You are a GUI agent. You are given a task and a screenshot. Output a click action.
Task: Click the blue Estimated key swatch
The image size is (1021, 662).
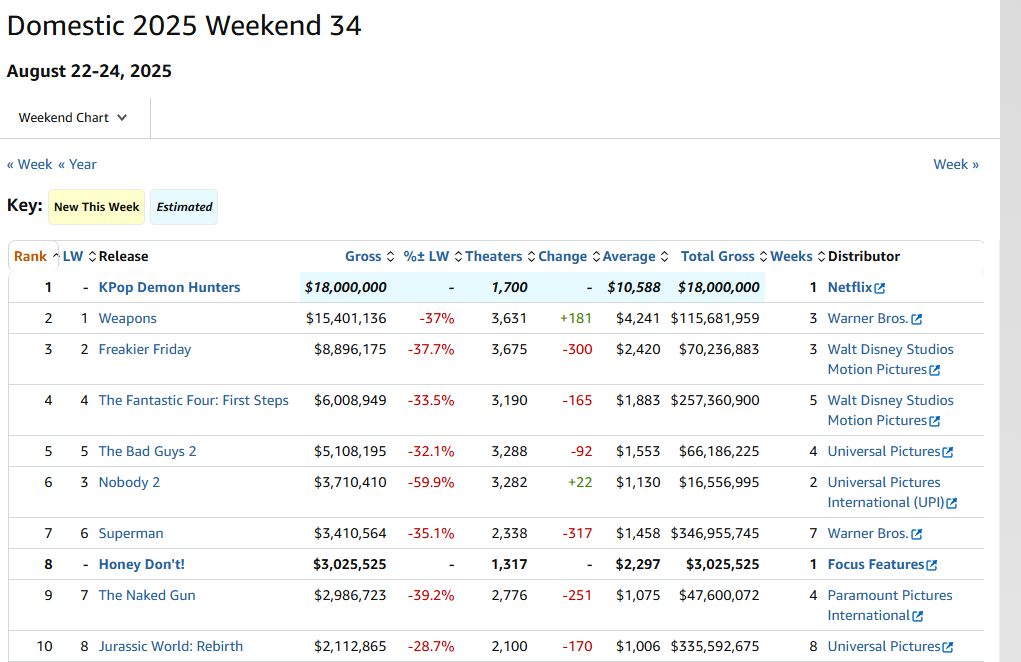click(x=184, y=207)
